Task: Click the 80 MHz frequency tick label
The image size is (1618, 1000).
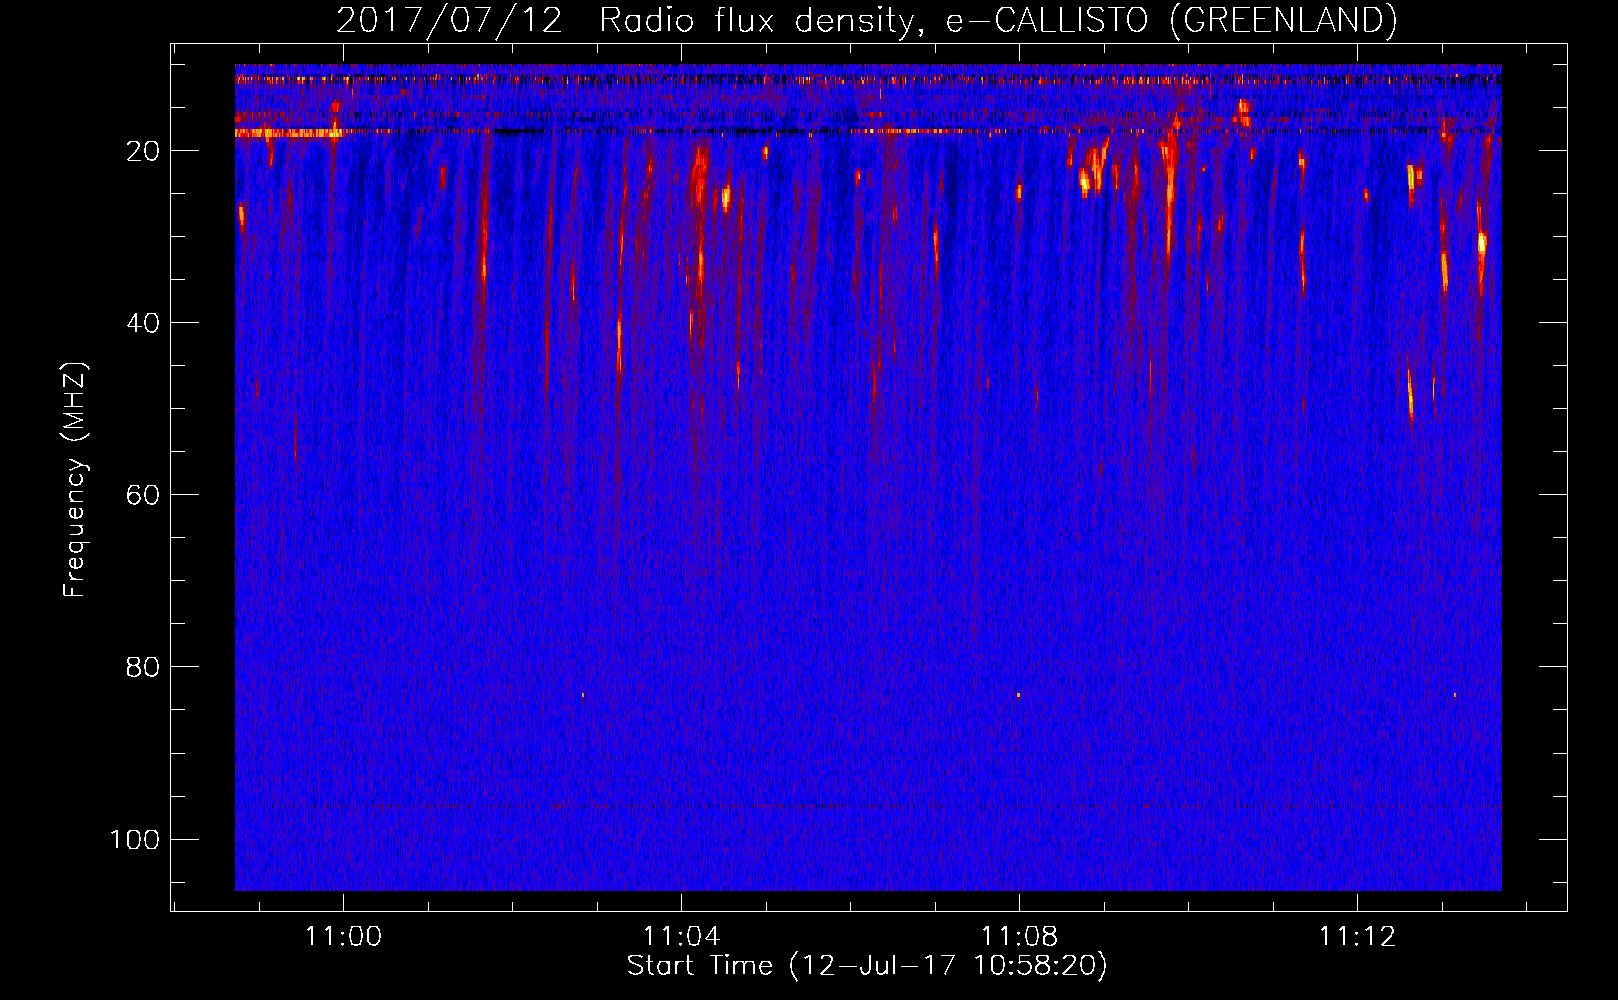Action: (x=143, y=667)
